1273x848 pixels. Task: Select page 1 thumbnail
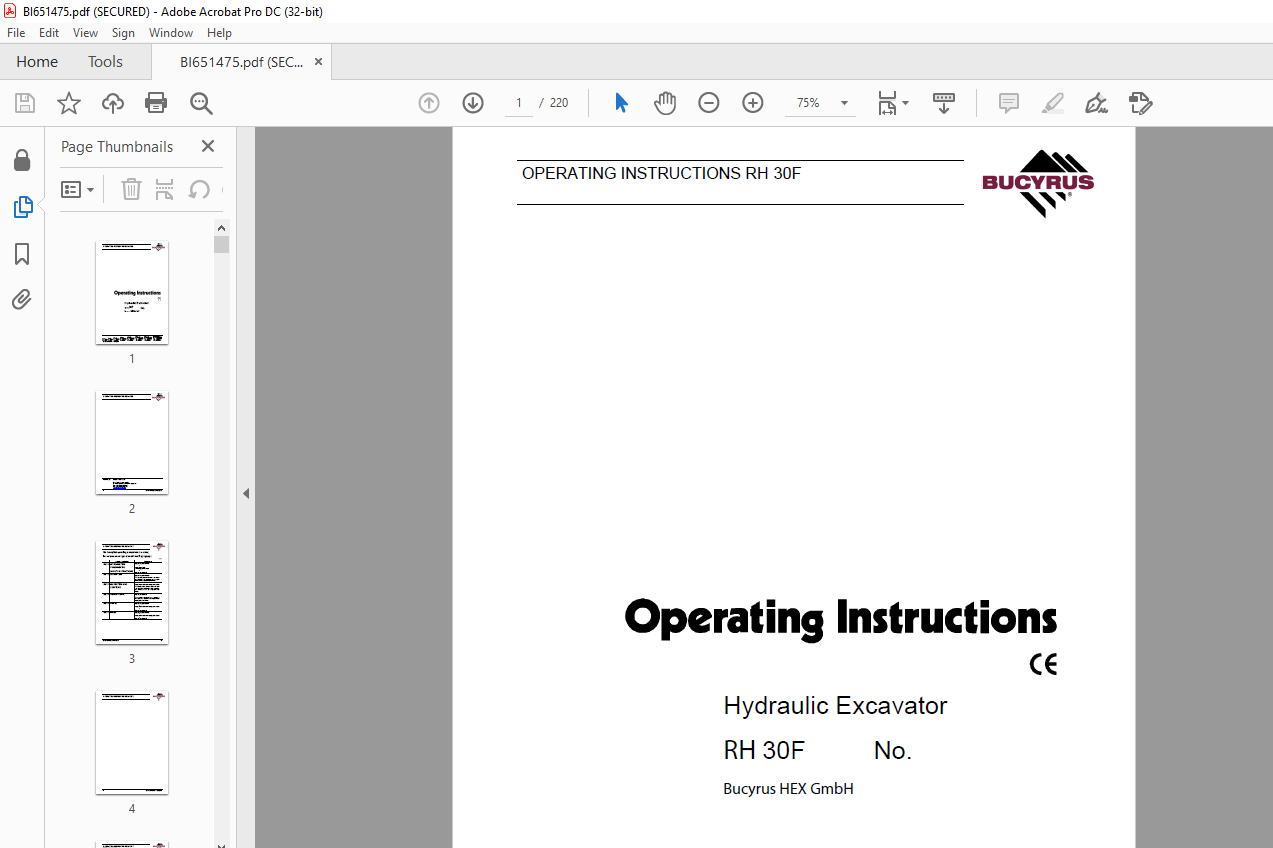pyautogui.click(x=132, y=293)
